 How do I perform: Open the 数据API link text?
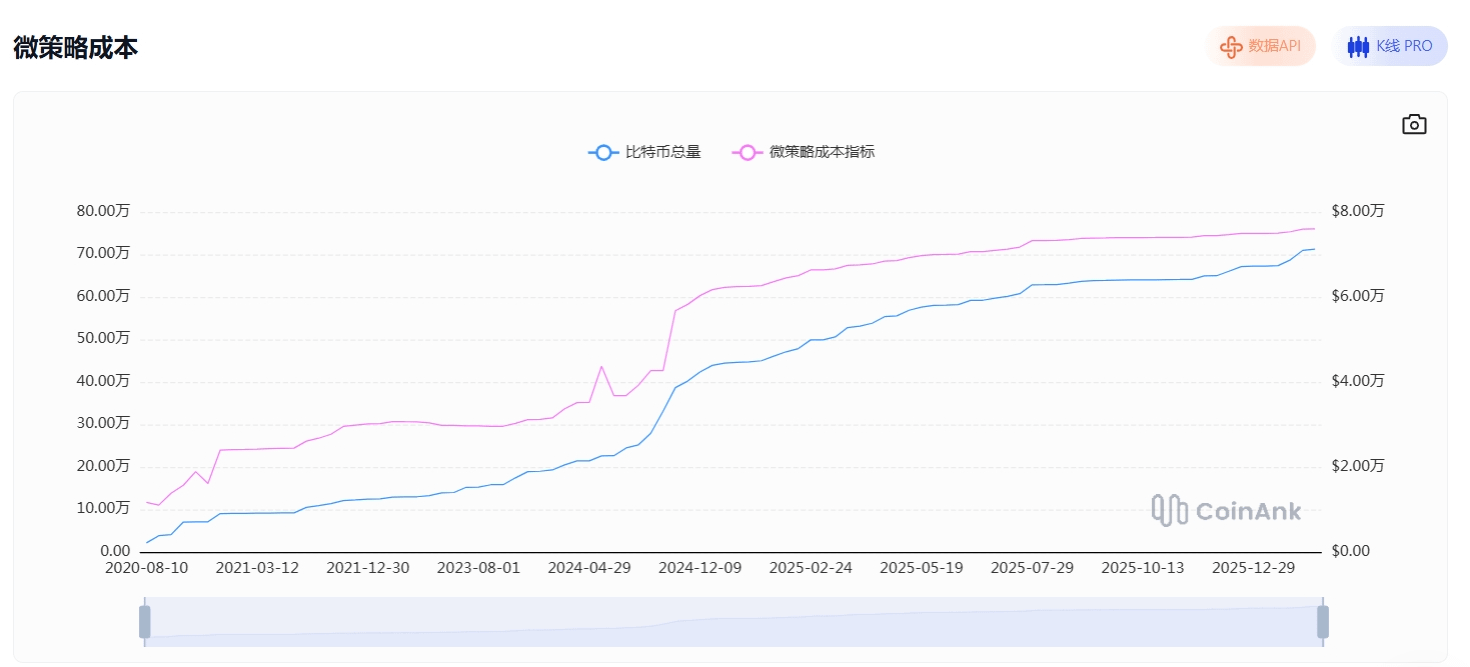point(1275,46)
